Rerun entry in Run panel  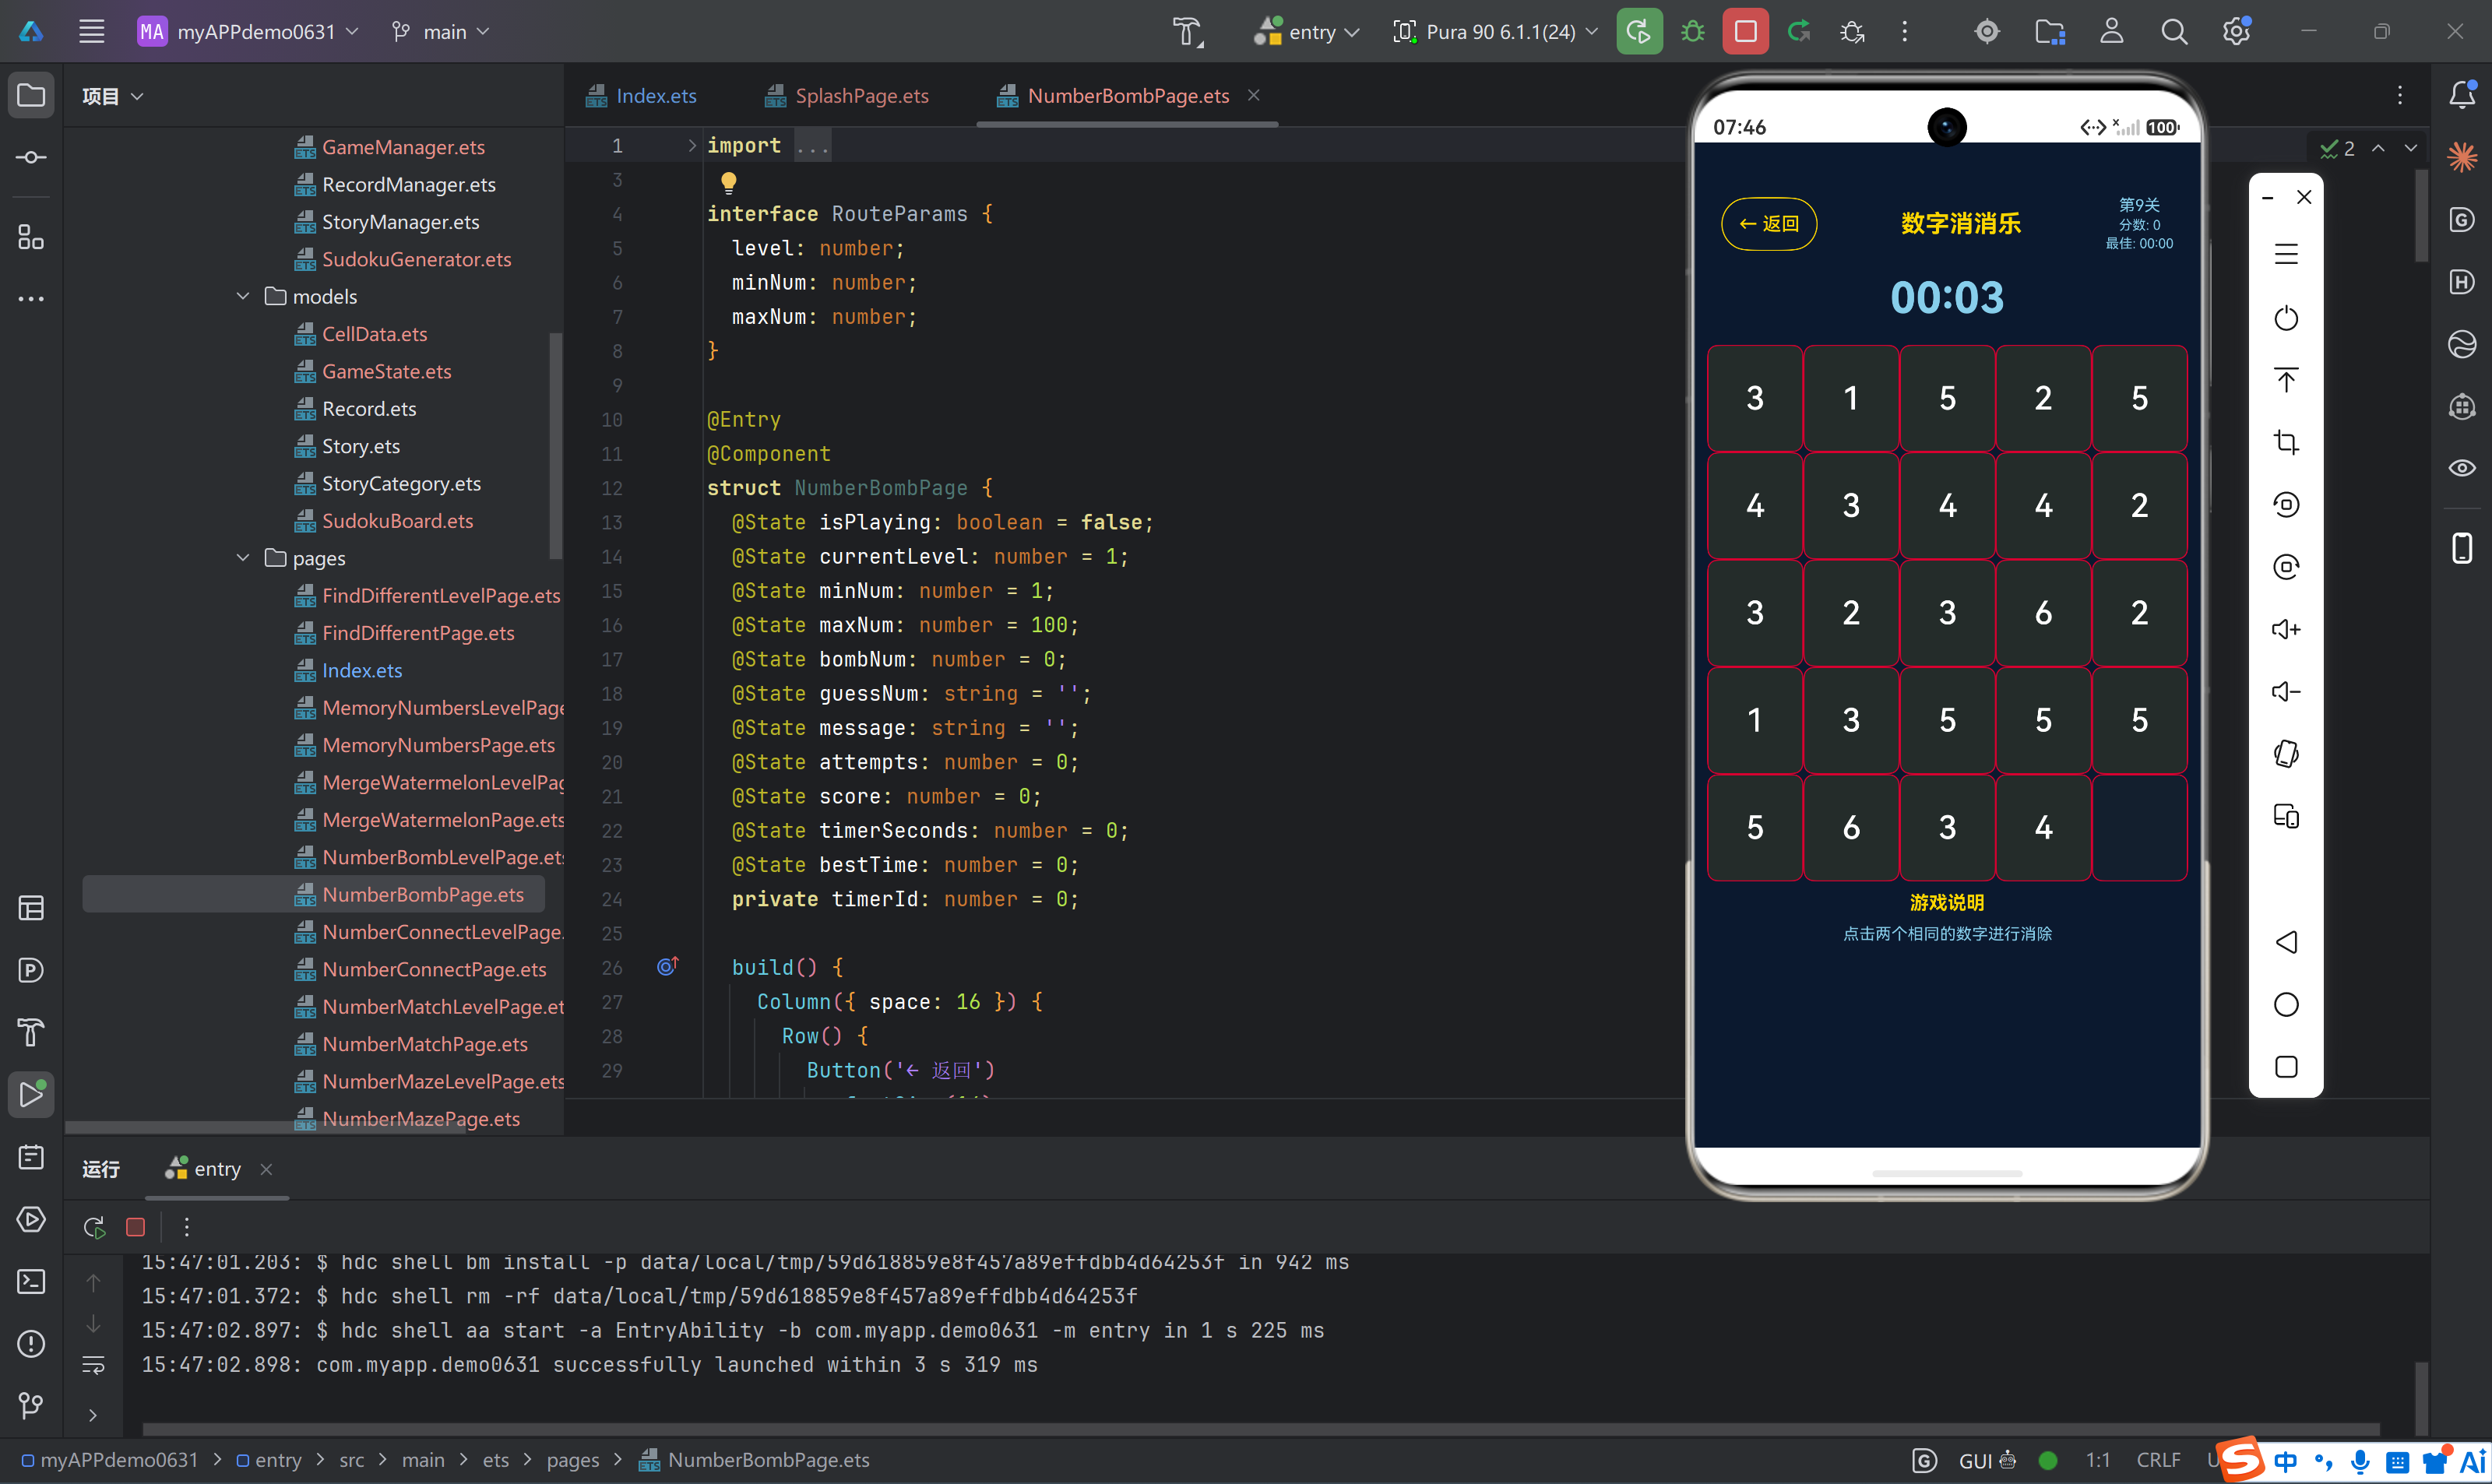(94, 1227)
